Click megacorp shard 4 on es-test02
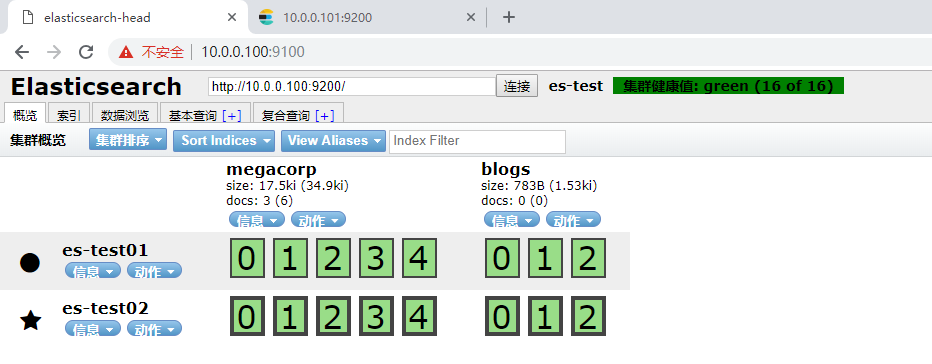 [x=420, y=316]
